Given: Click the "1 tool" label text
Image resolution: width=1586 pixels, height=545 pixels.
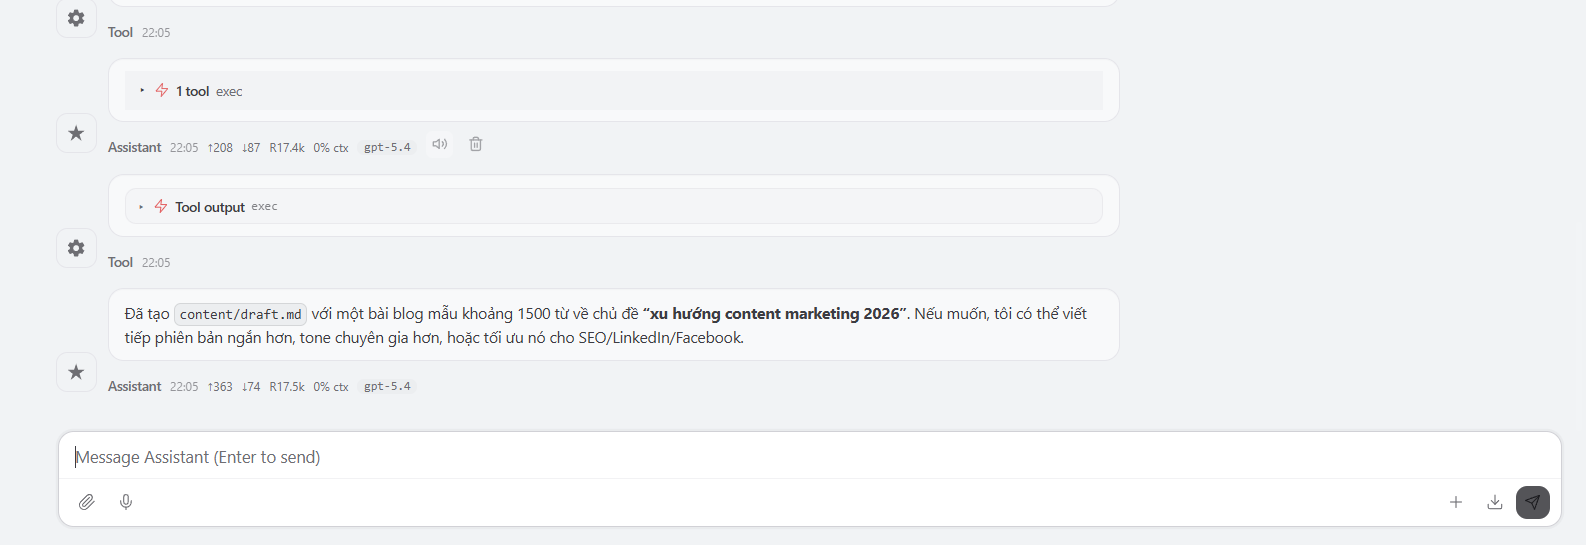Looking at the screenshot, I should pyautogui.click(x=192, y=91).
